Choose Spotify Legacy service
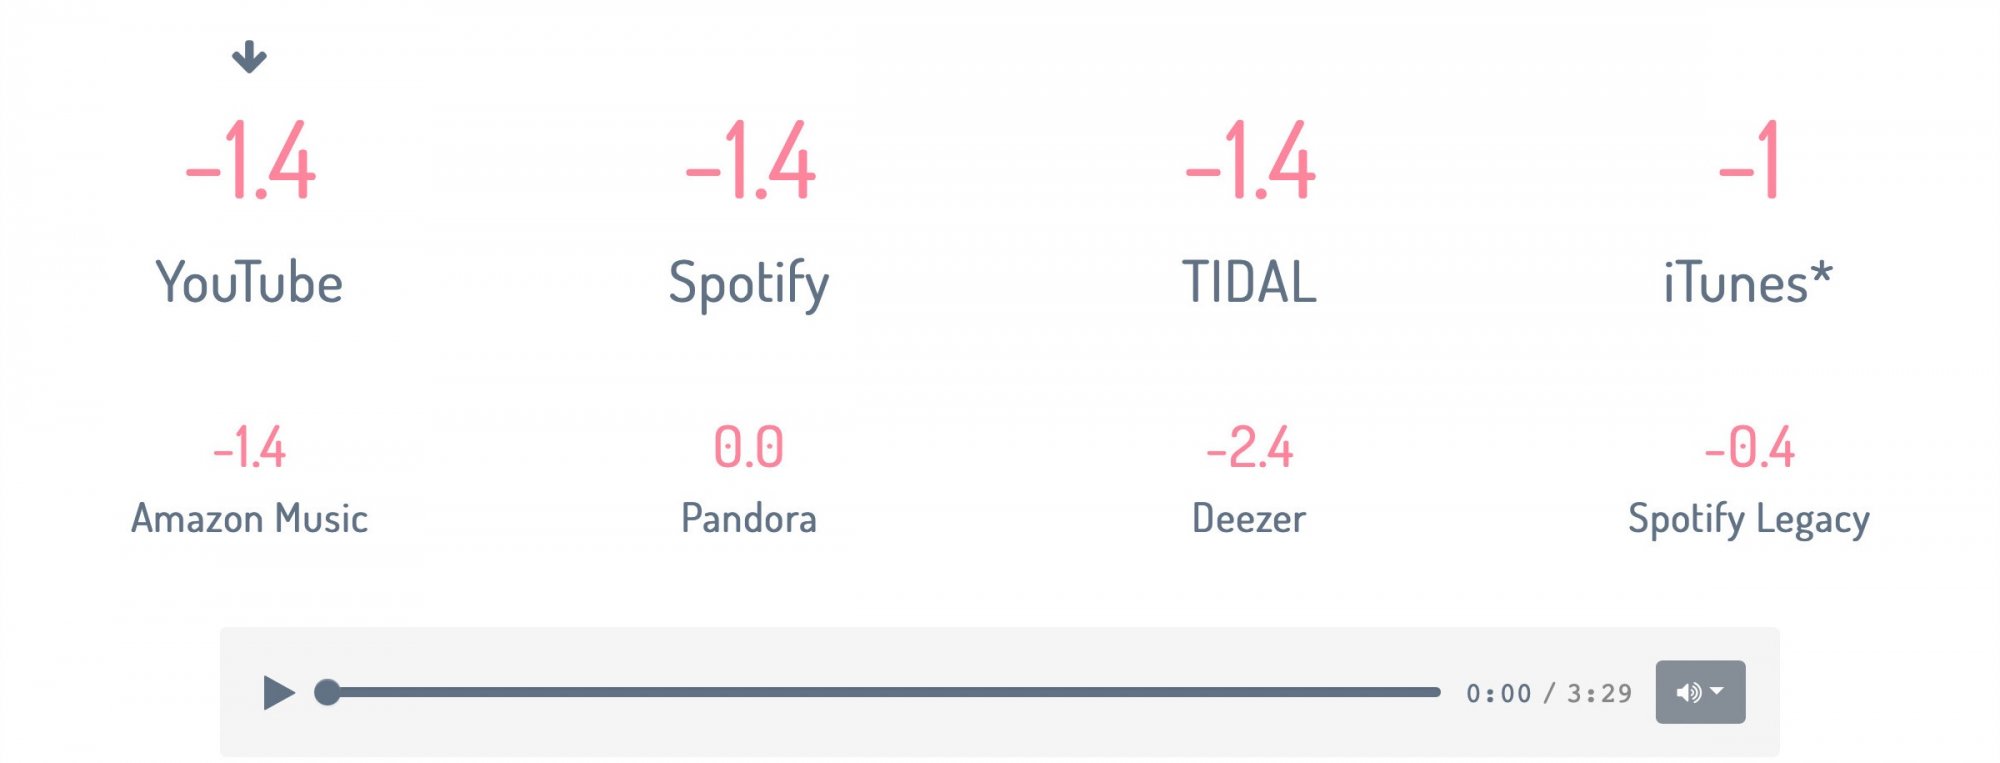 tap(1749, 520)
